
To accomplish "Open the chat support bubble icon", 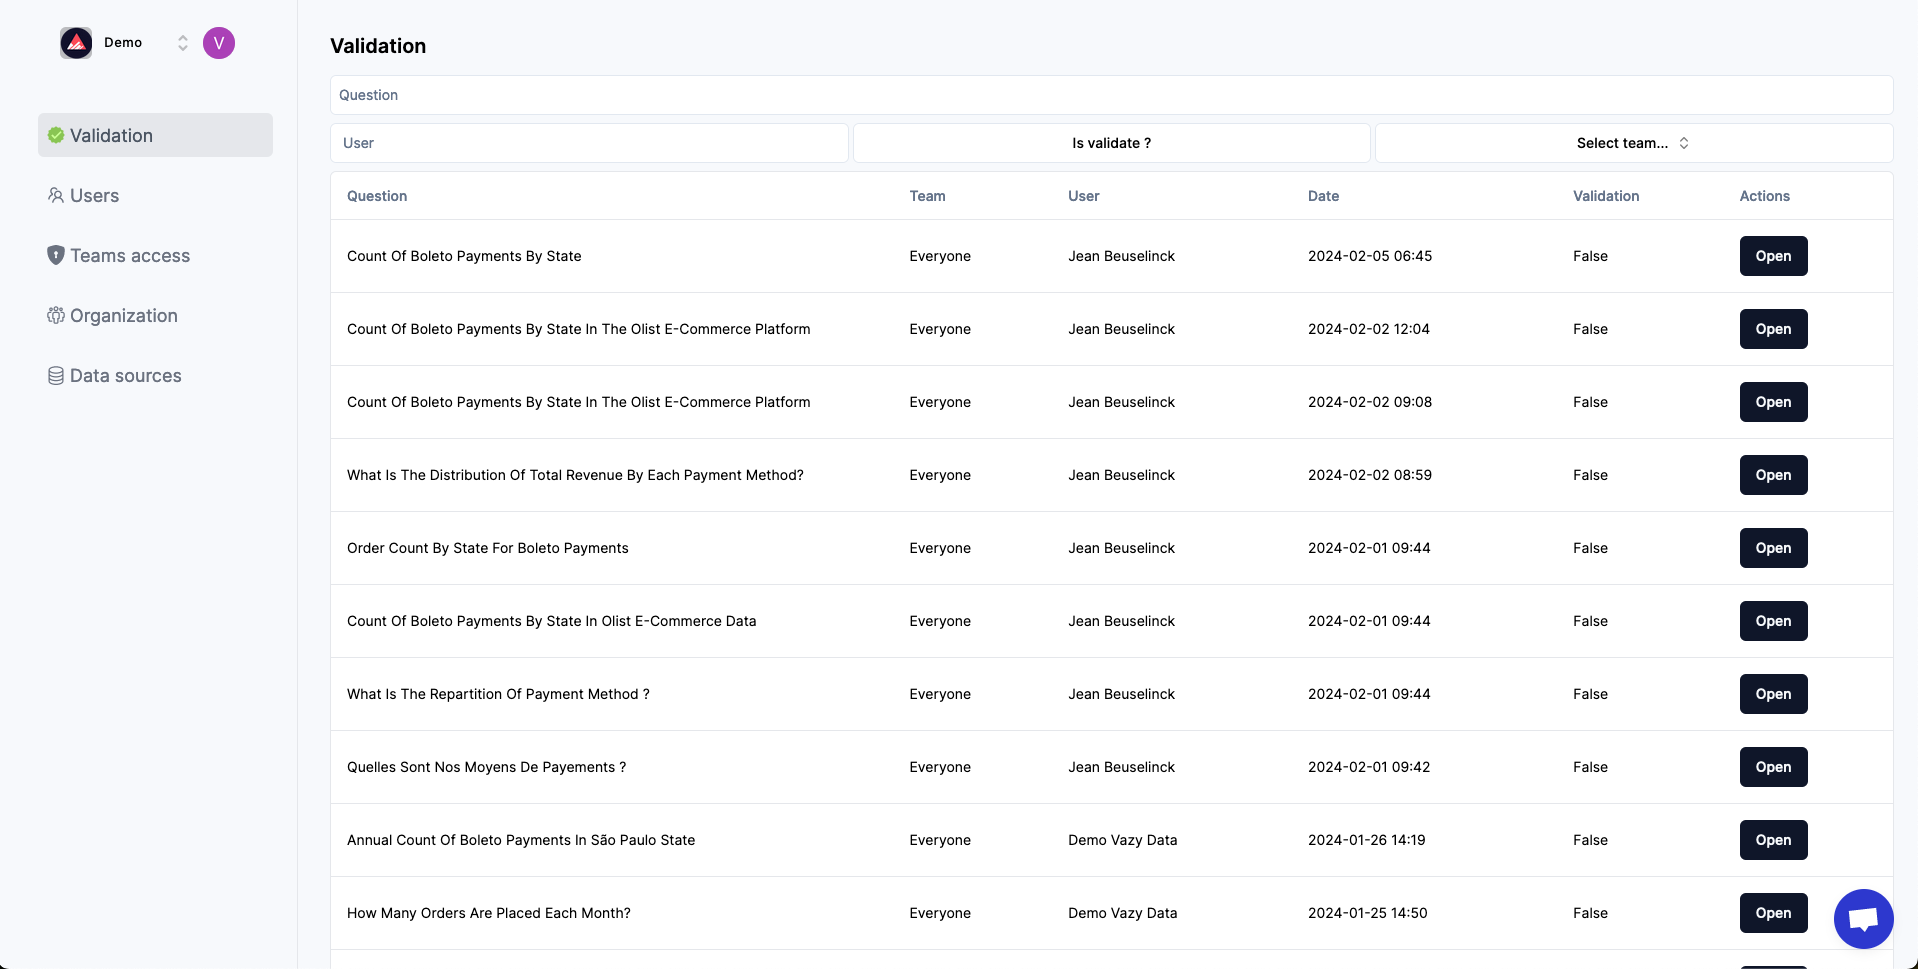I will pos(1864,919).
